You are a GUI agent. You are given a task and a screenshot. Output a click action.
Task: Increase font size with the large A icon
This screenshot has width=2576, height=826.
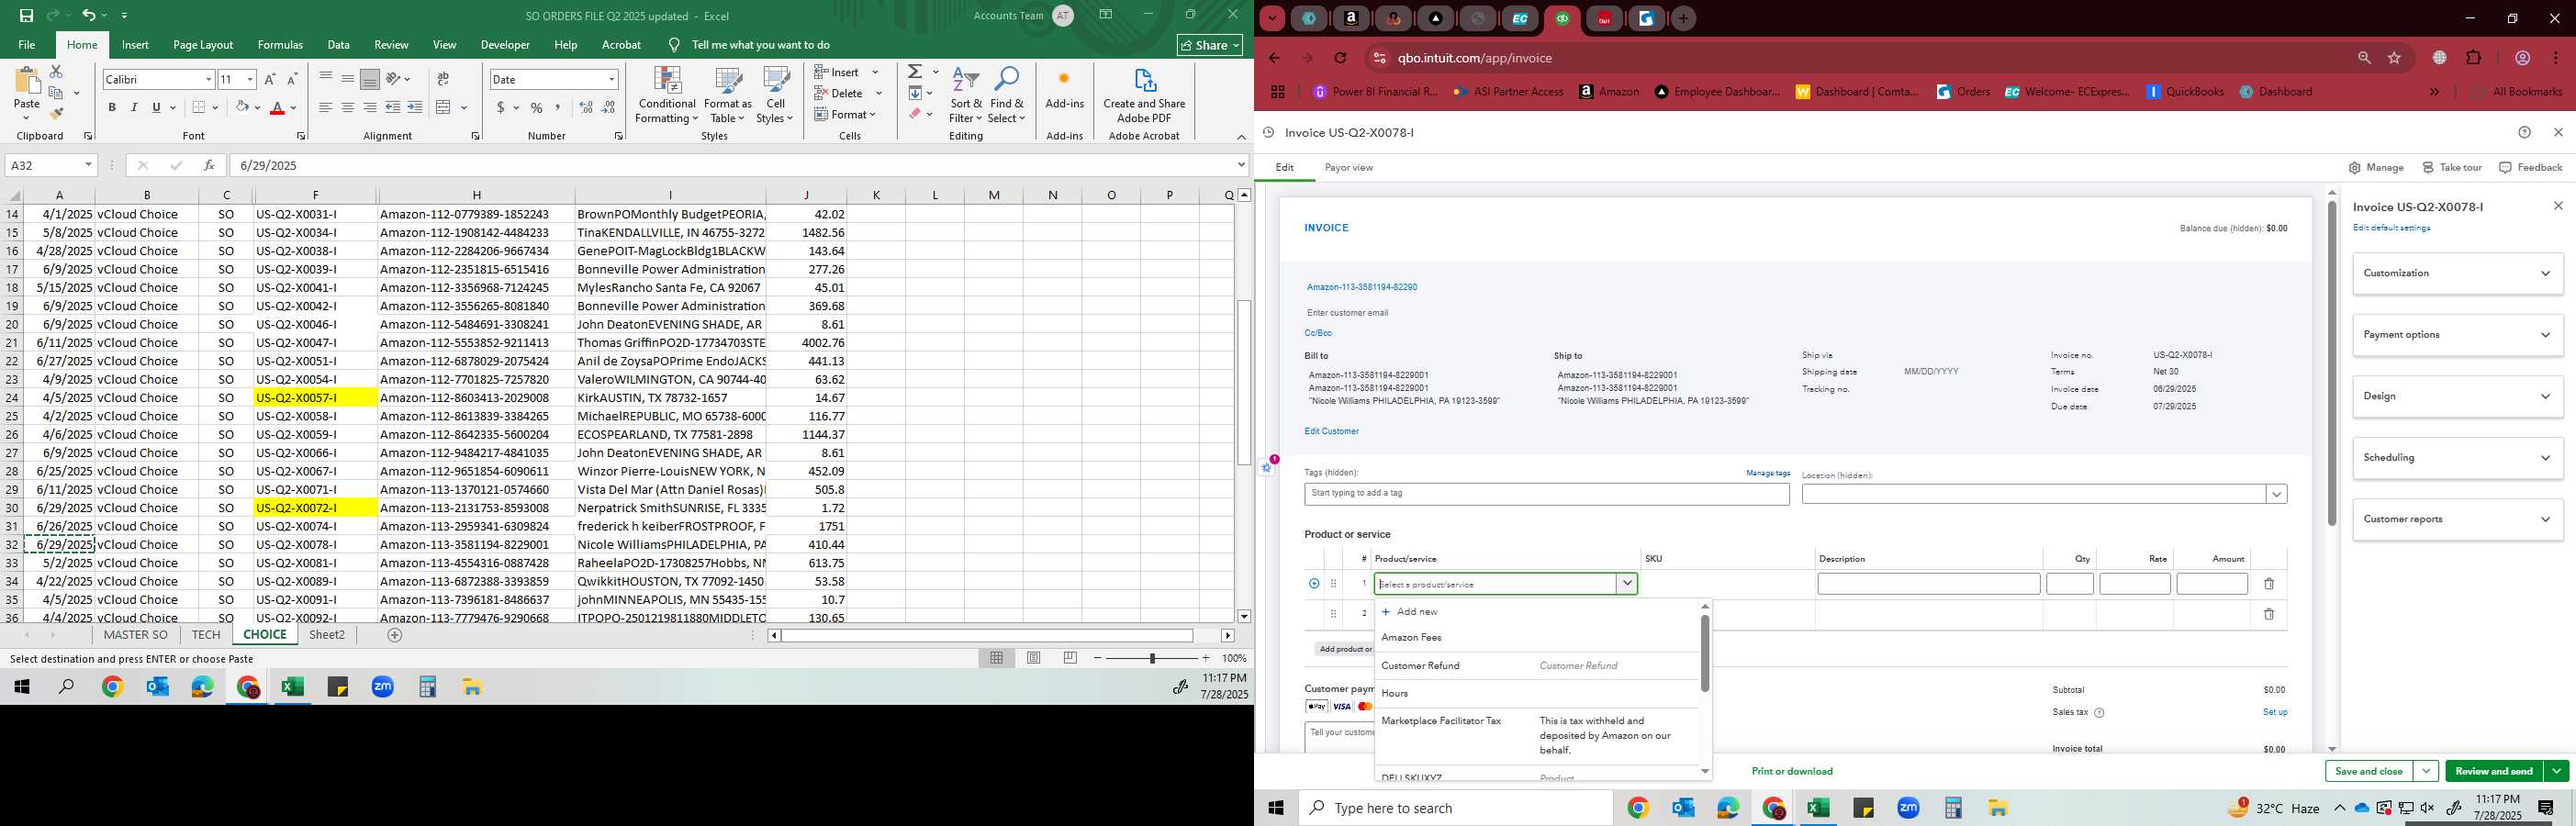click(270, 79)
